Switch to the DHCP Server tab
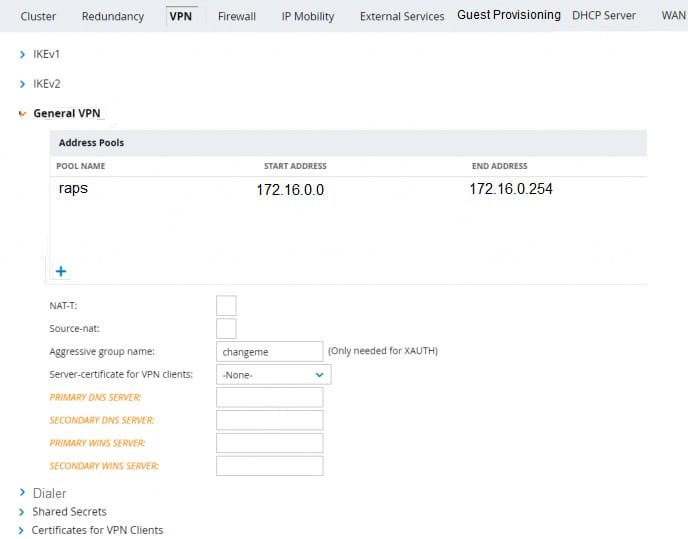This screenshot has width=688, height=539. pos(604,15)
